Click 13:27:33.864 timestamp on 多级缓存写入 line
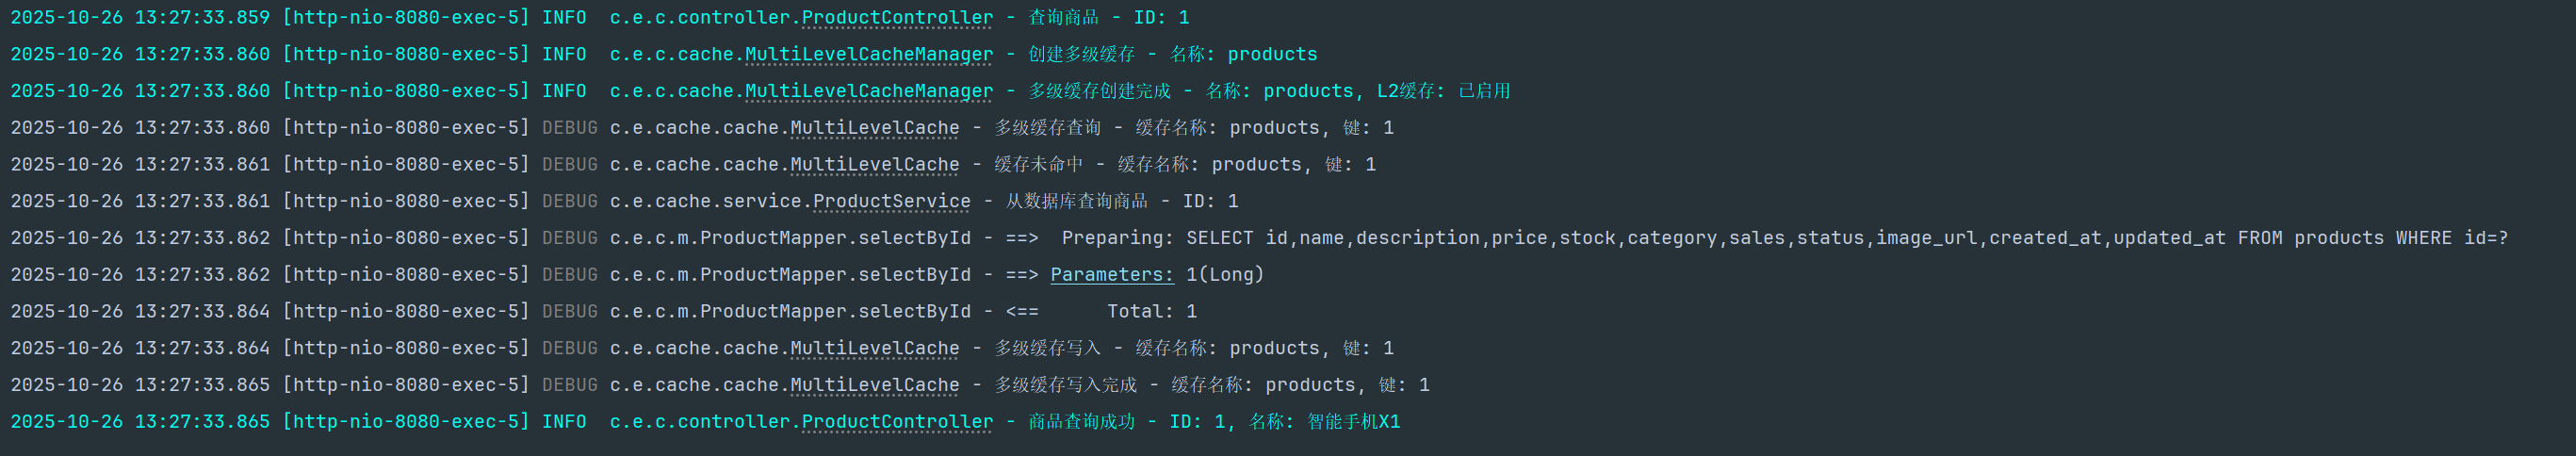This screenshot has width=2576, height=456. 202,349
